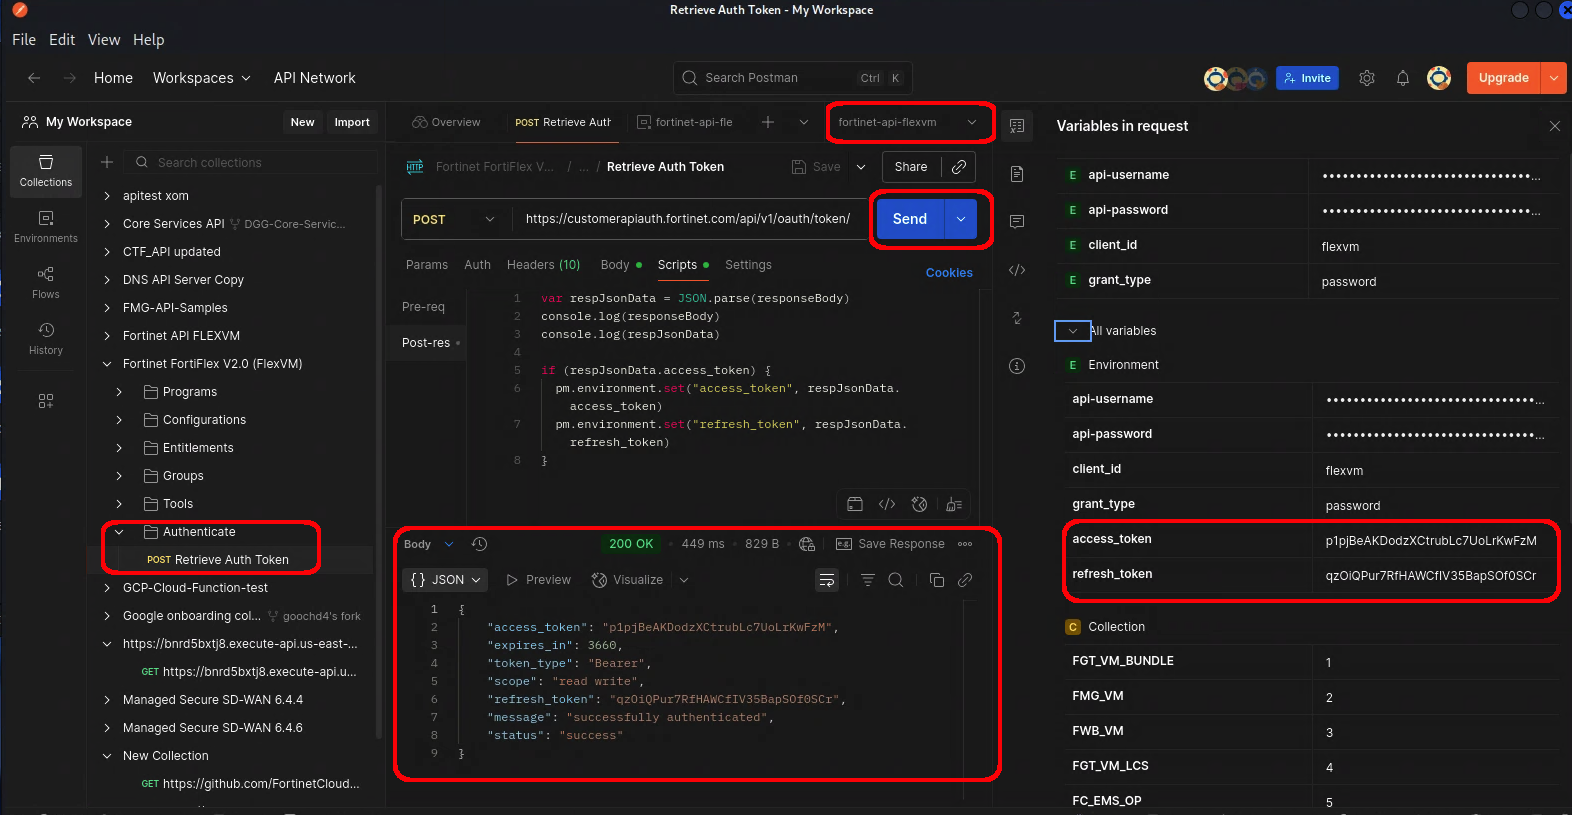Screen dimensions: 1572x815
Task: Open the POST method dropdown
Action: tap(455, 219)
